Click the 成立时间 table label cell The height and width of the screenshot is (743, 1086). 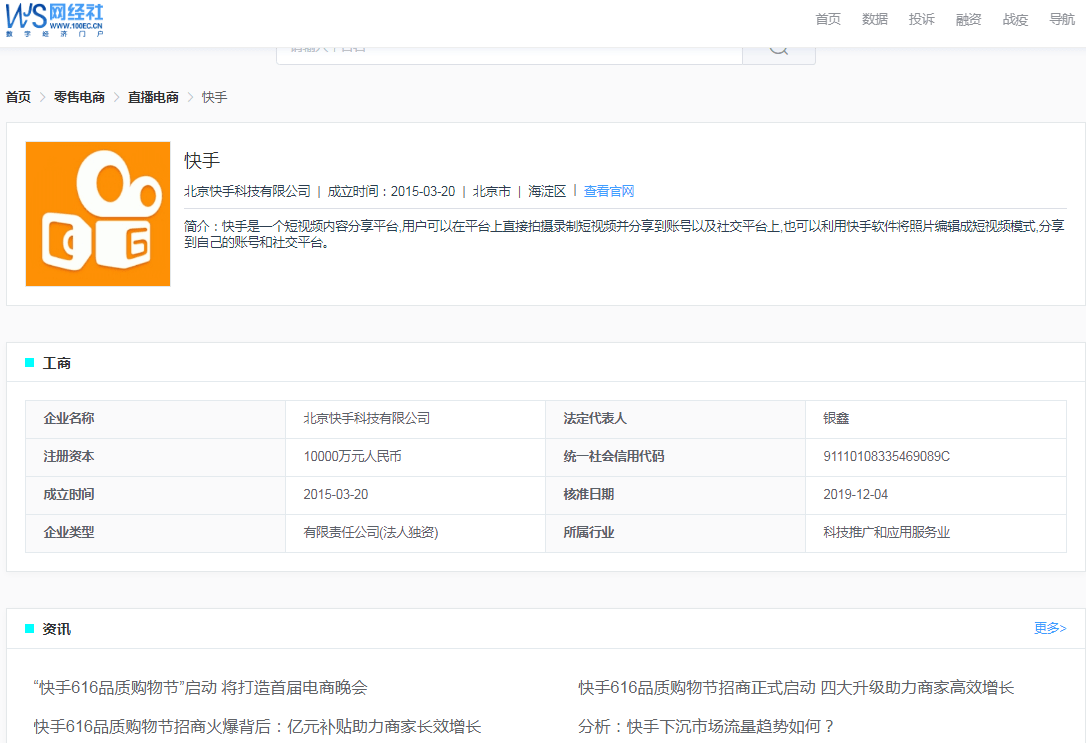click(x=155, y=494)
